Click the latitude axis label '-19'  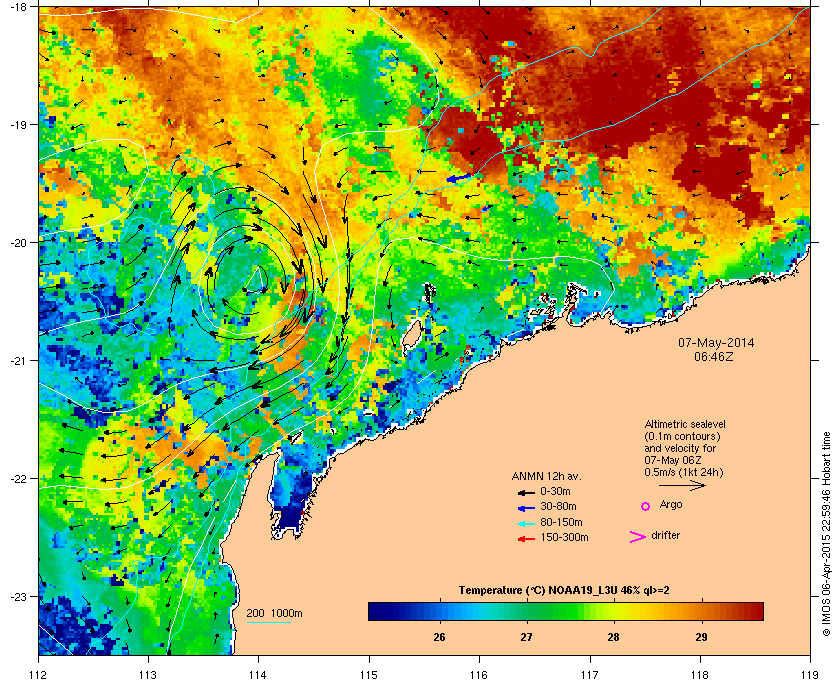click(18, 124)
